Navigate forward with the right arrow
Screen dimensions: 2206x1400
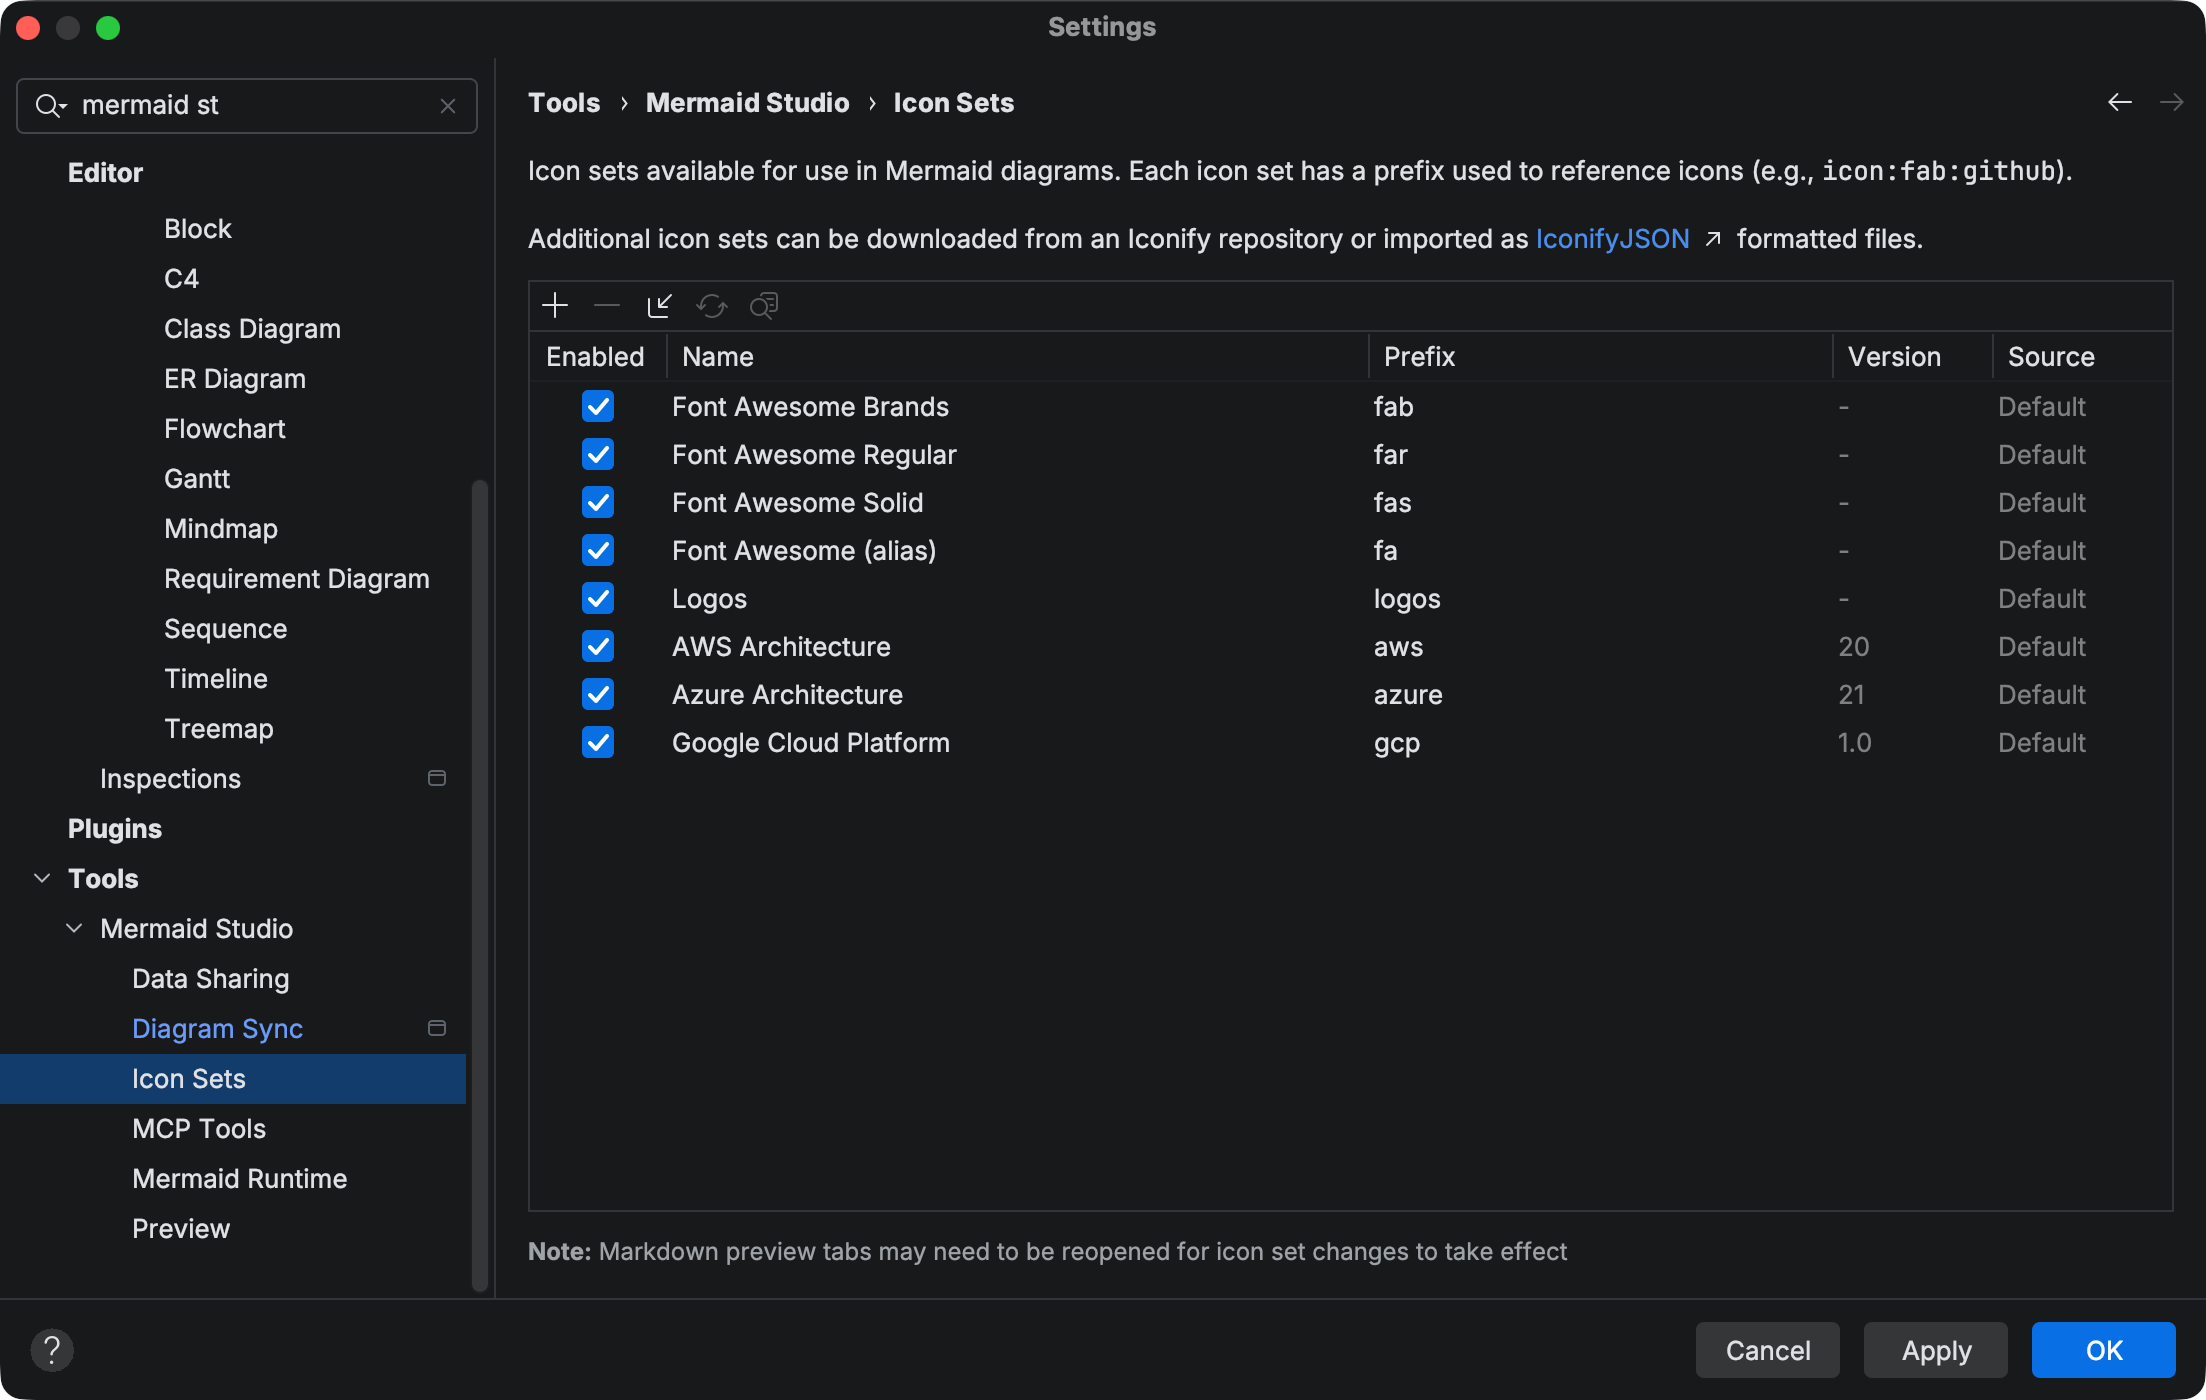(x=2171, y=102)
